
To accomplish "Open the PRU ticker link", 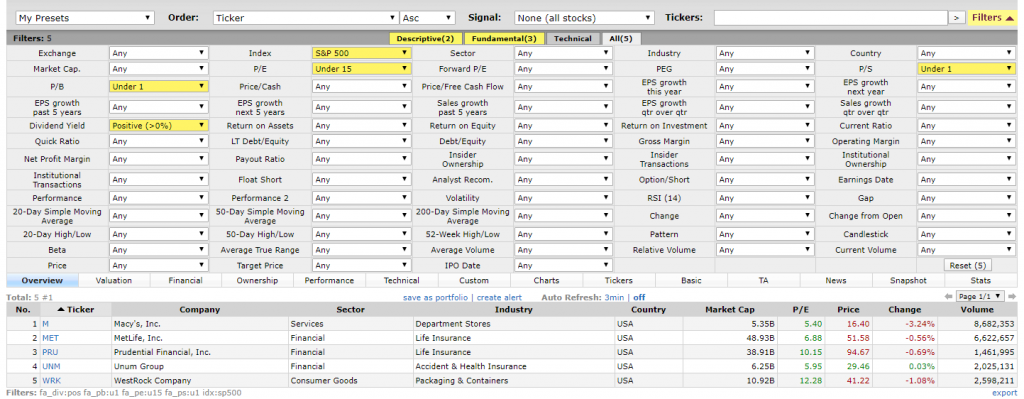I will (x=50, y=352).
